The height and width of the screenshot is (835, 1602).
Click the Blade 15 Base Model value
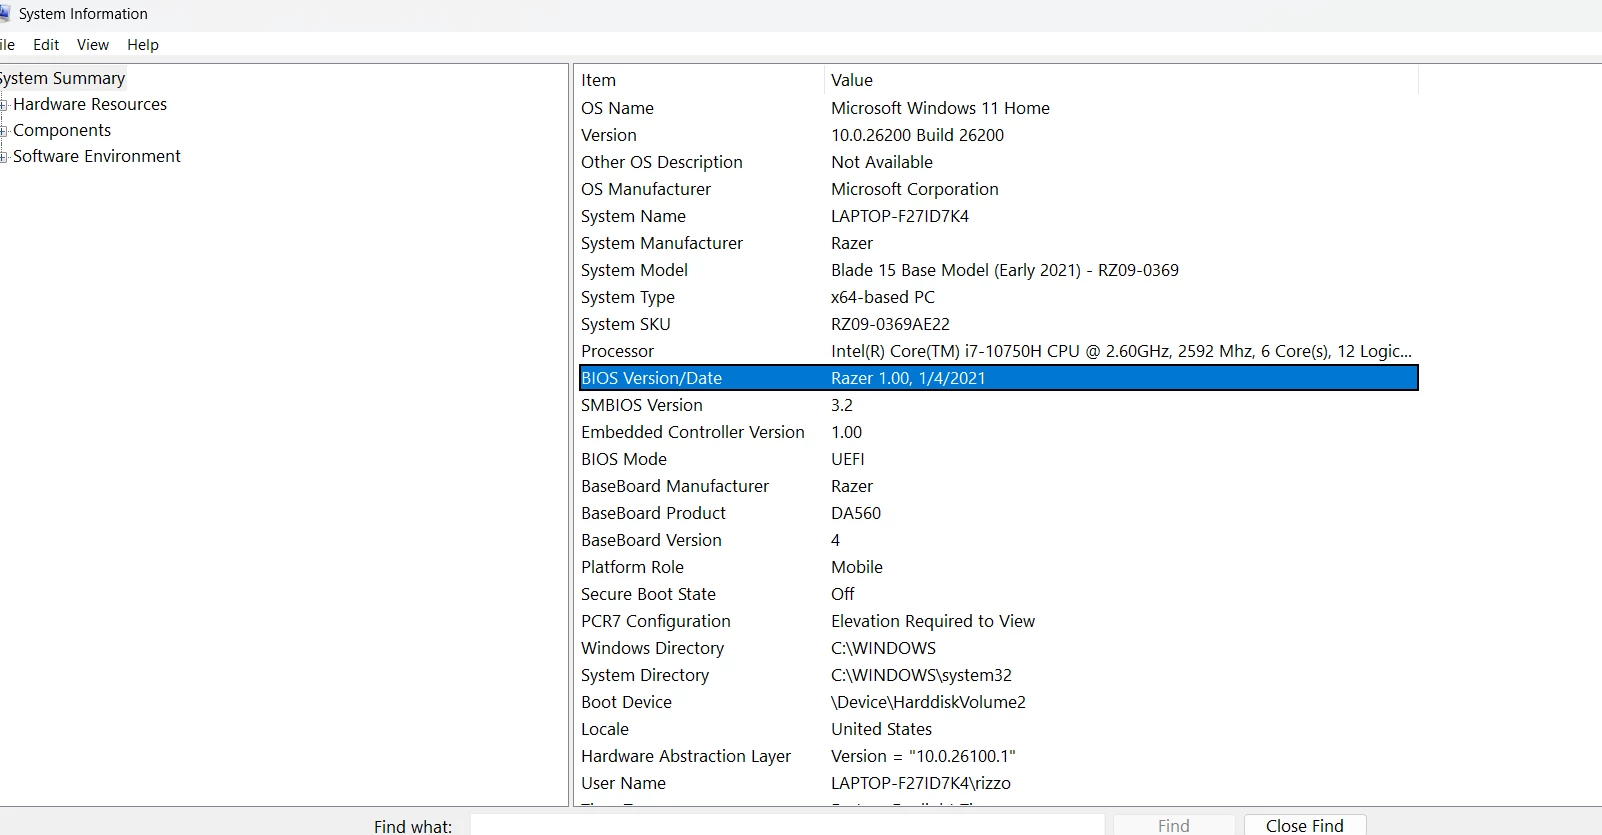(x=1005, y=270)
